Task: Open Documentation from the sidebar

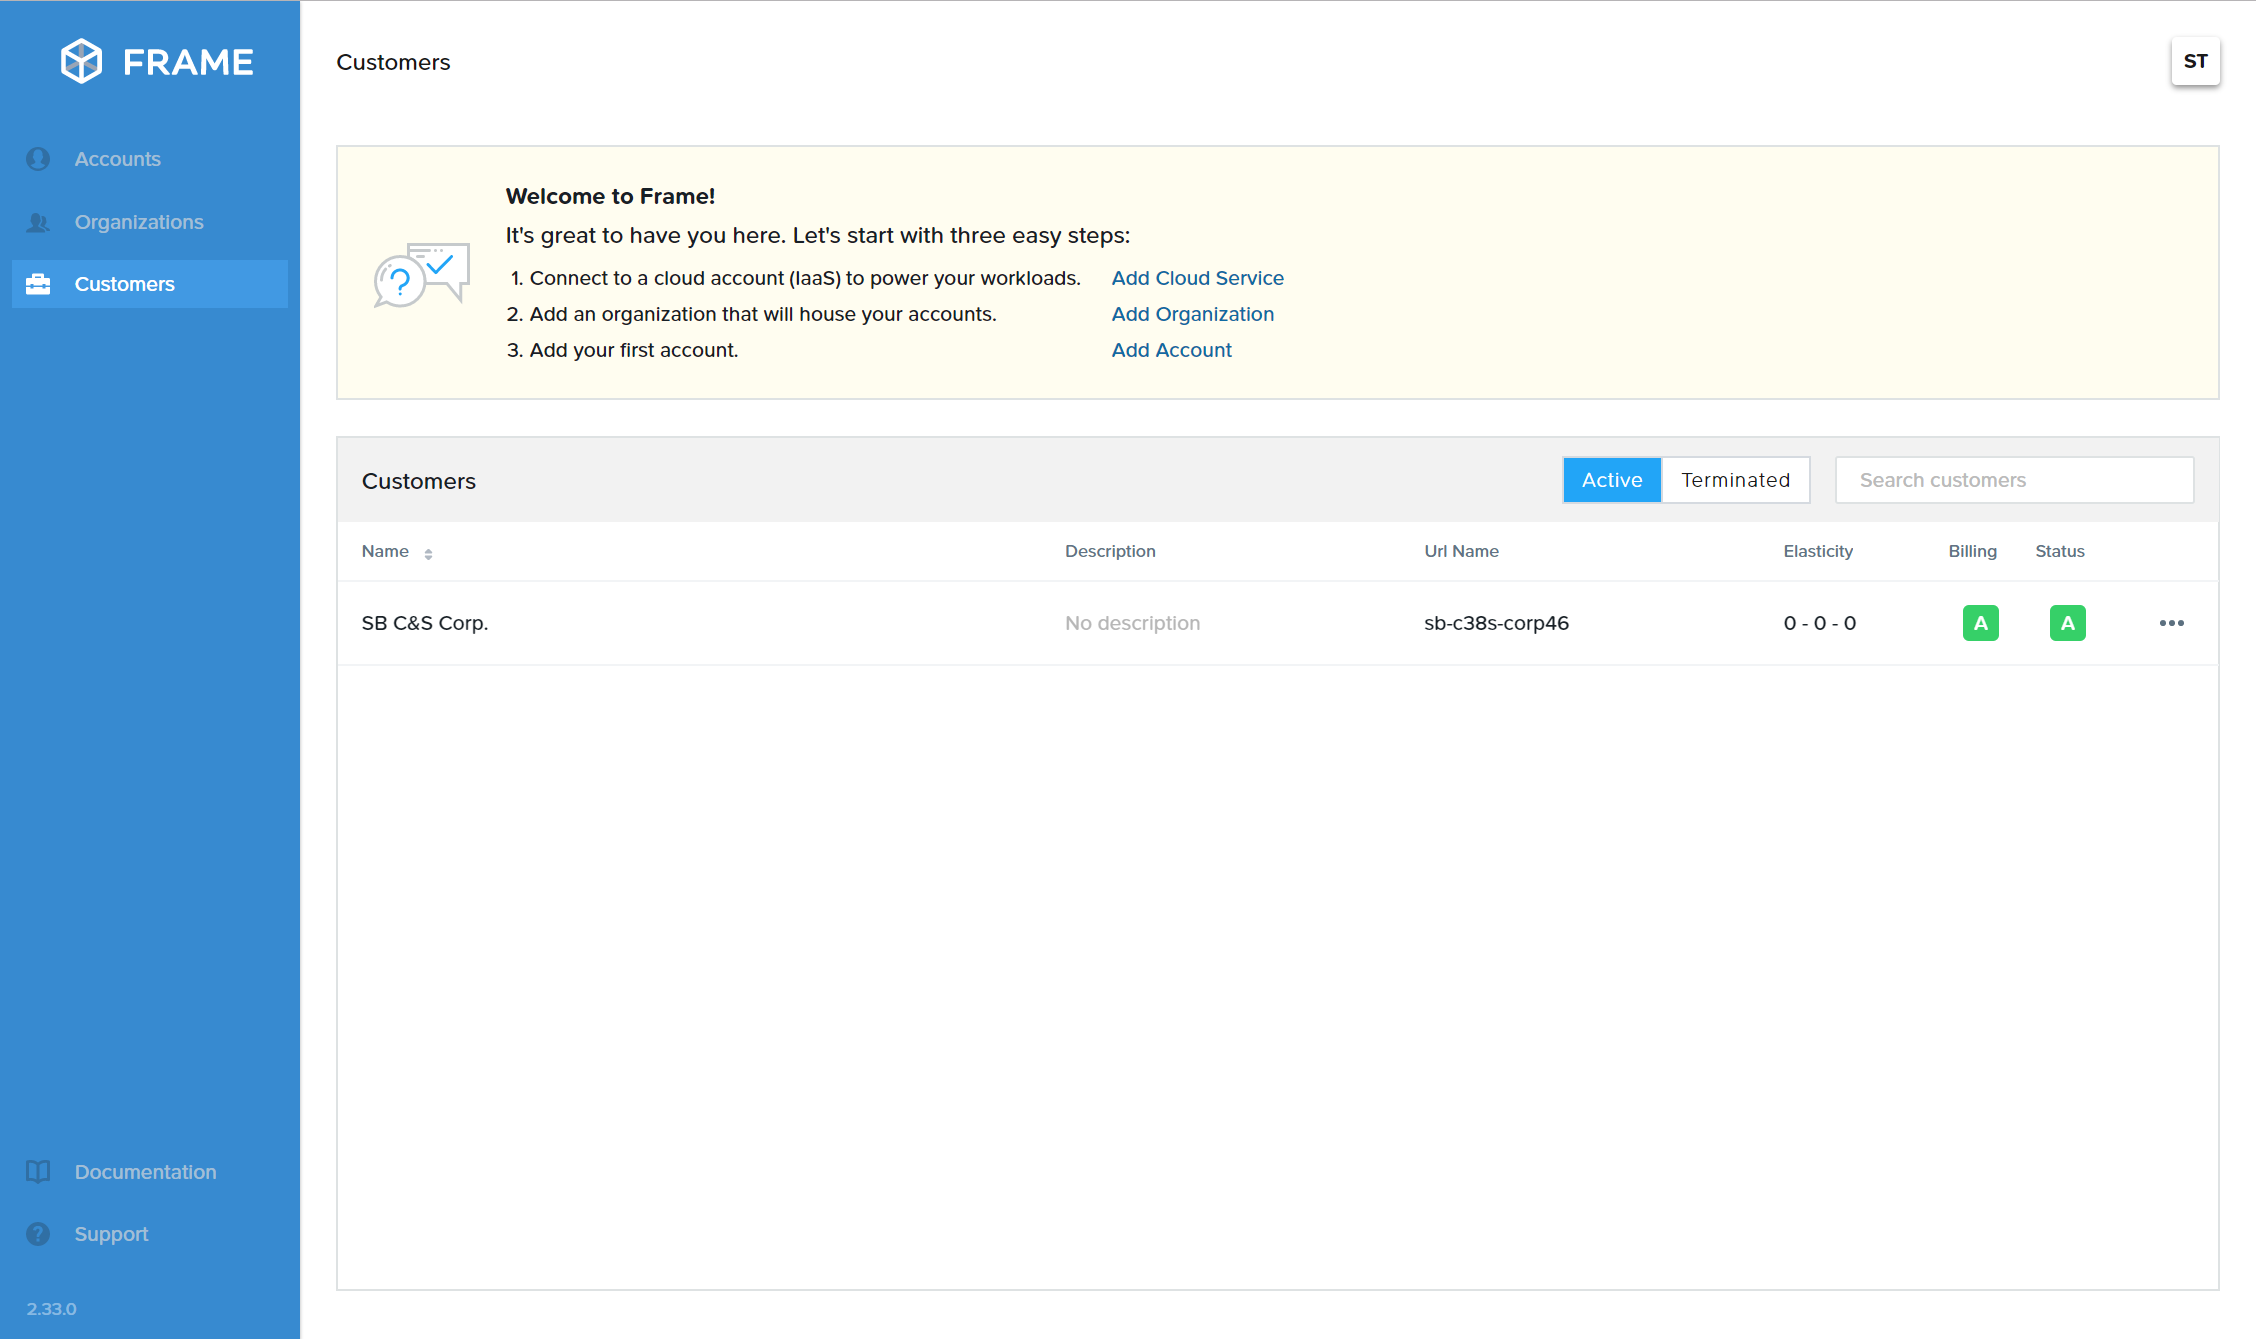Action: coord(150,1172)
